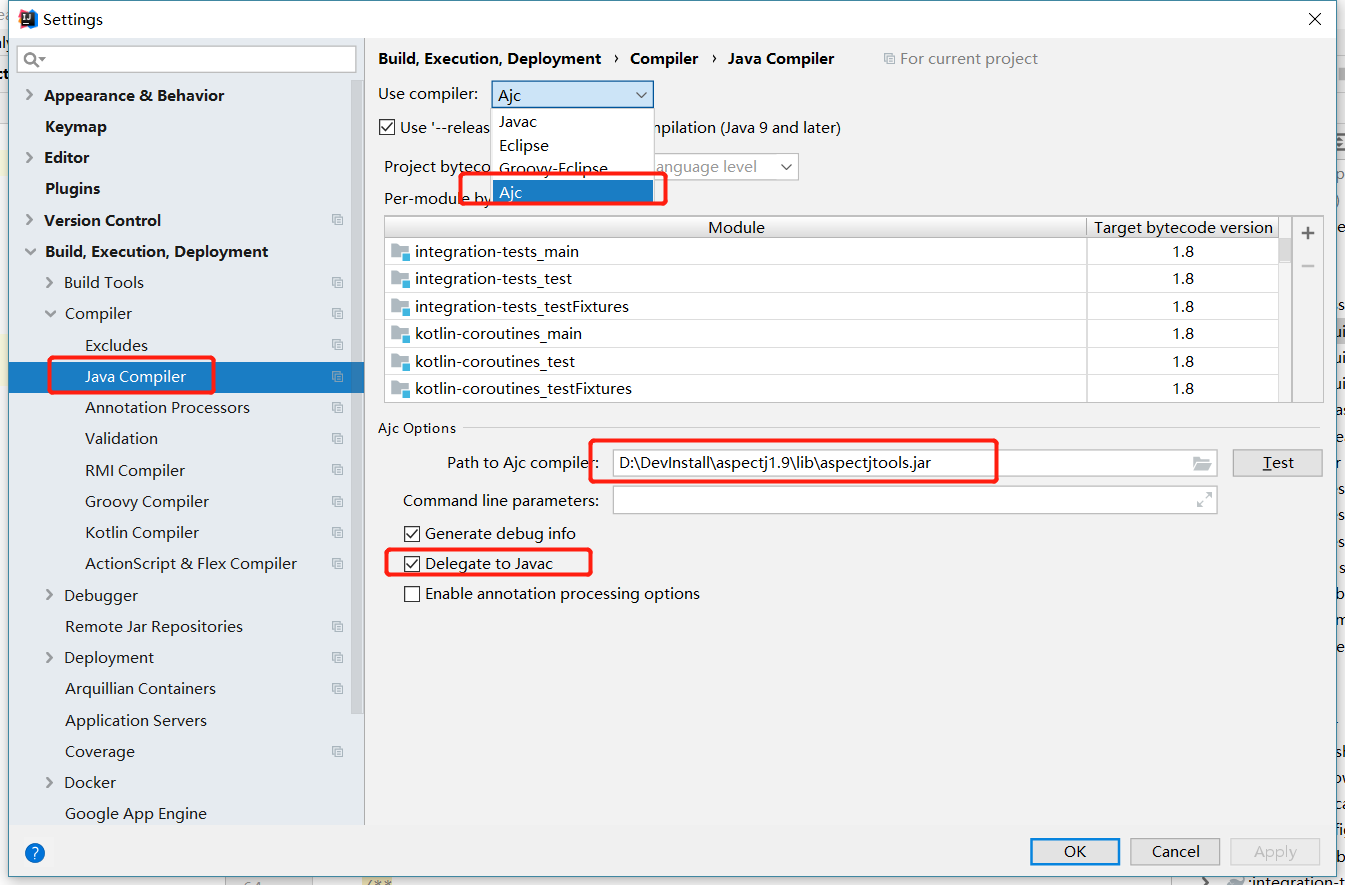The height and width of the screenshot is (885, 1345).
Task: Expand the Deployment tree node
Action: coord(50,658)
